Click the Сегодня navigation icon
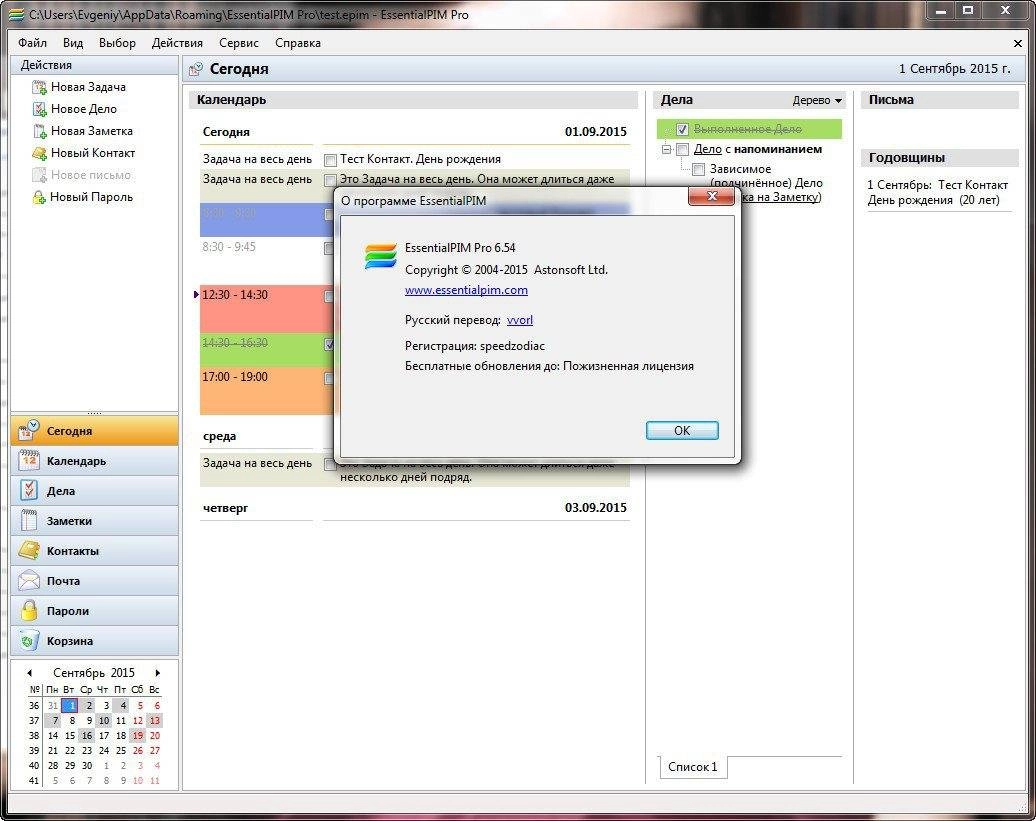 (x=29, y=431)
